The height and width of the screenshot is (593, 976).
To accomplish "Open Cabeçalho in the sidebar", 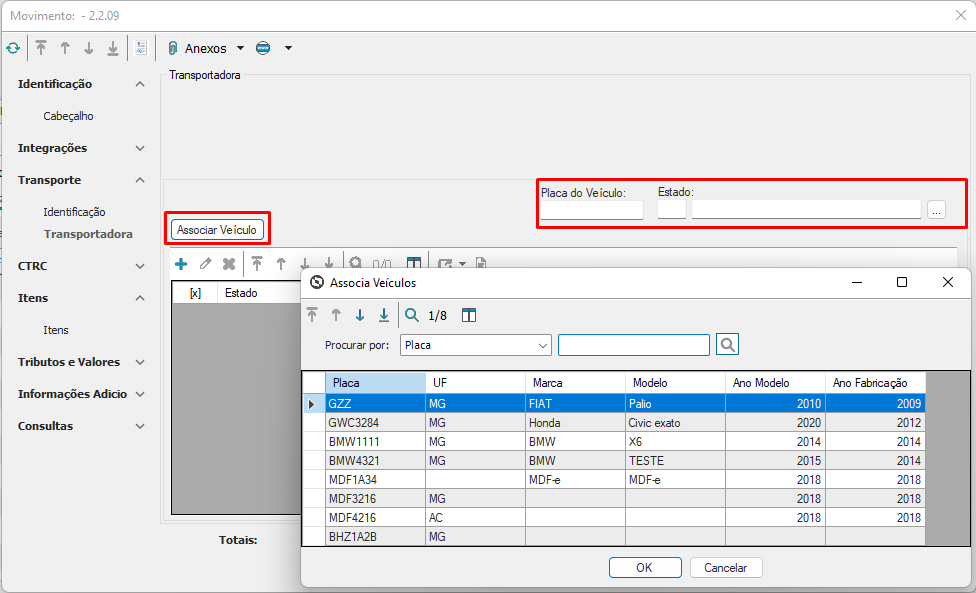I will tap(68, 116).
